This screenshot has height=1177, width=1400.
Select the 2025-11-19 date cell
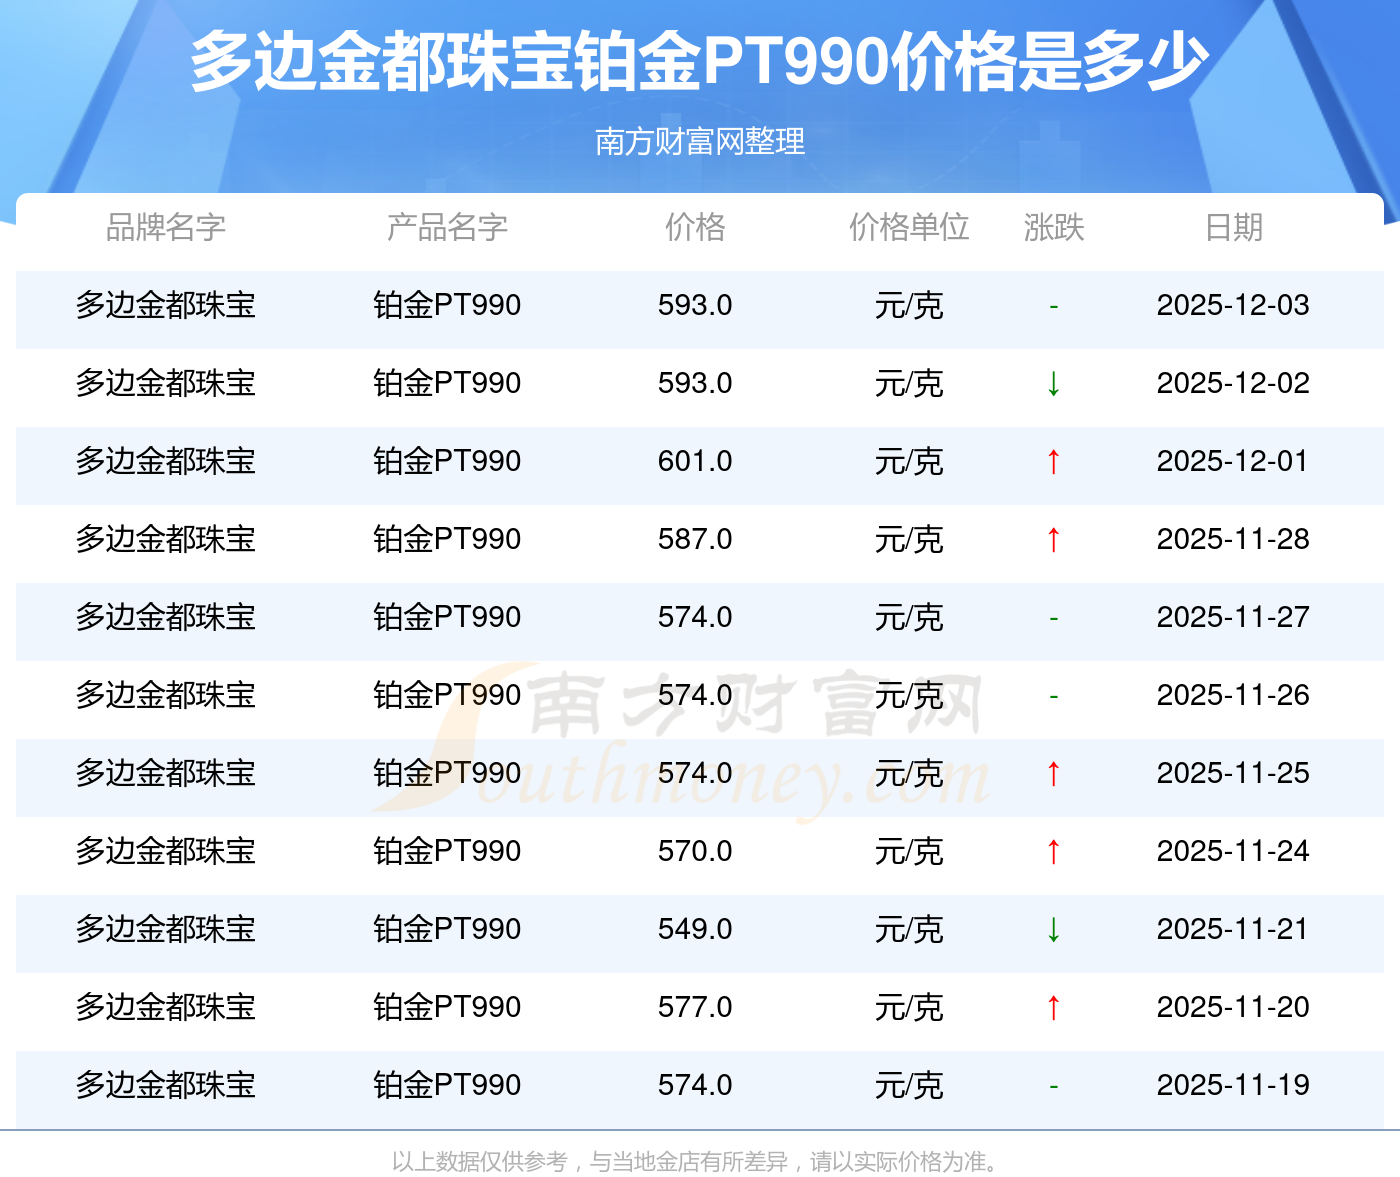coord(1233,1085)
